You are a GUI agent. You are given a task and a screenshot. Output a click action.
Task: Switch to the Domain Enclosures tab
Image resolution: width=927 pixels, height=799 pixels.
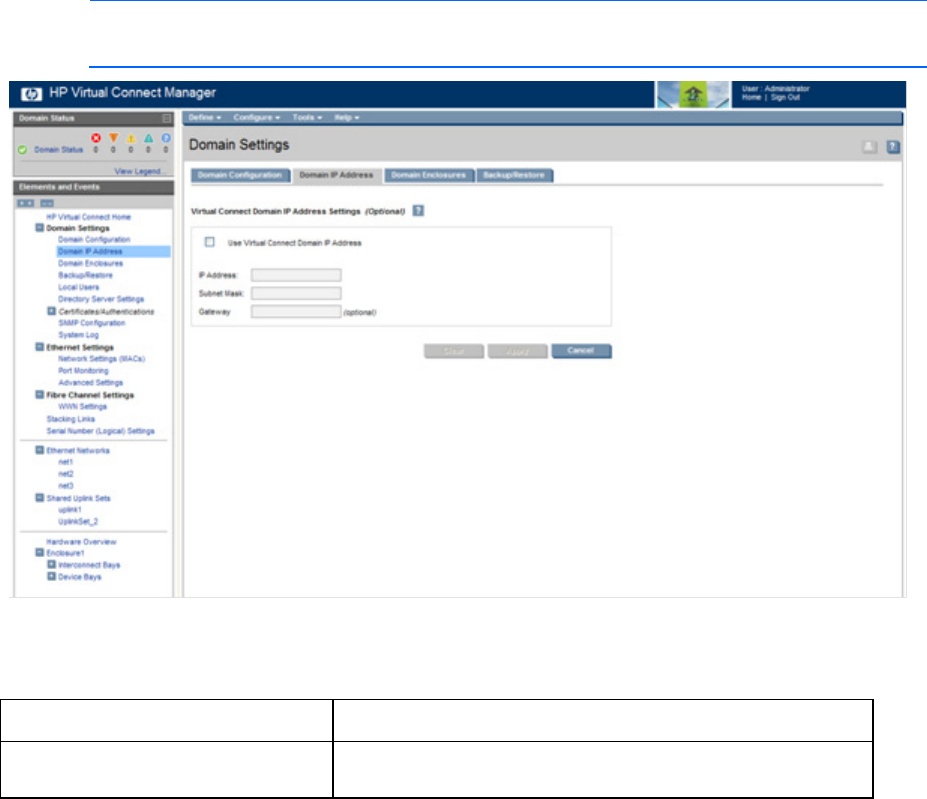[x=428, y=175]
